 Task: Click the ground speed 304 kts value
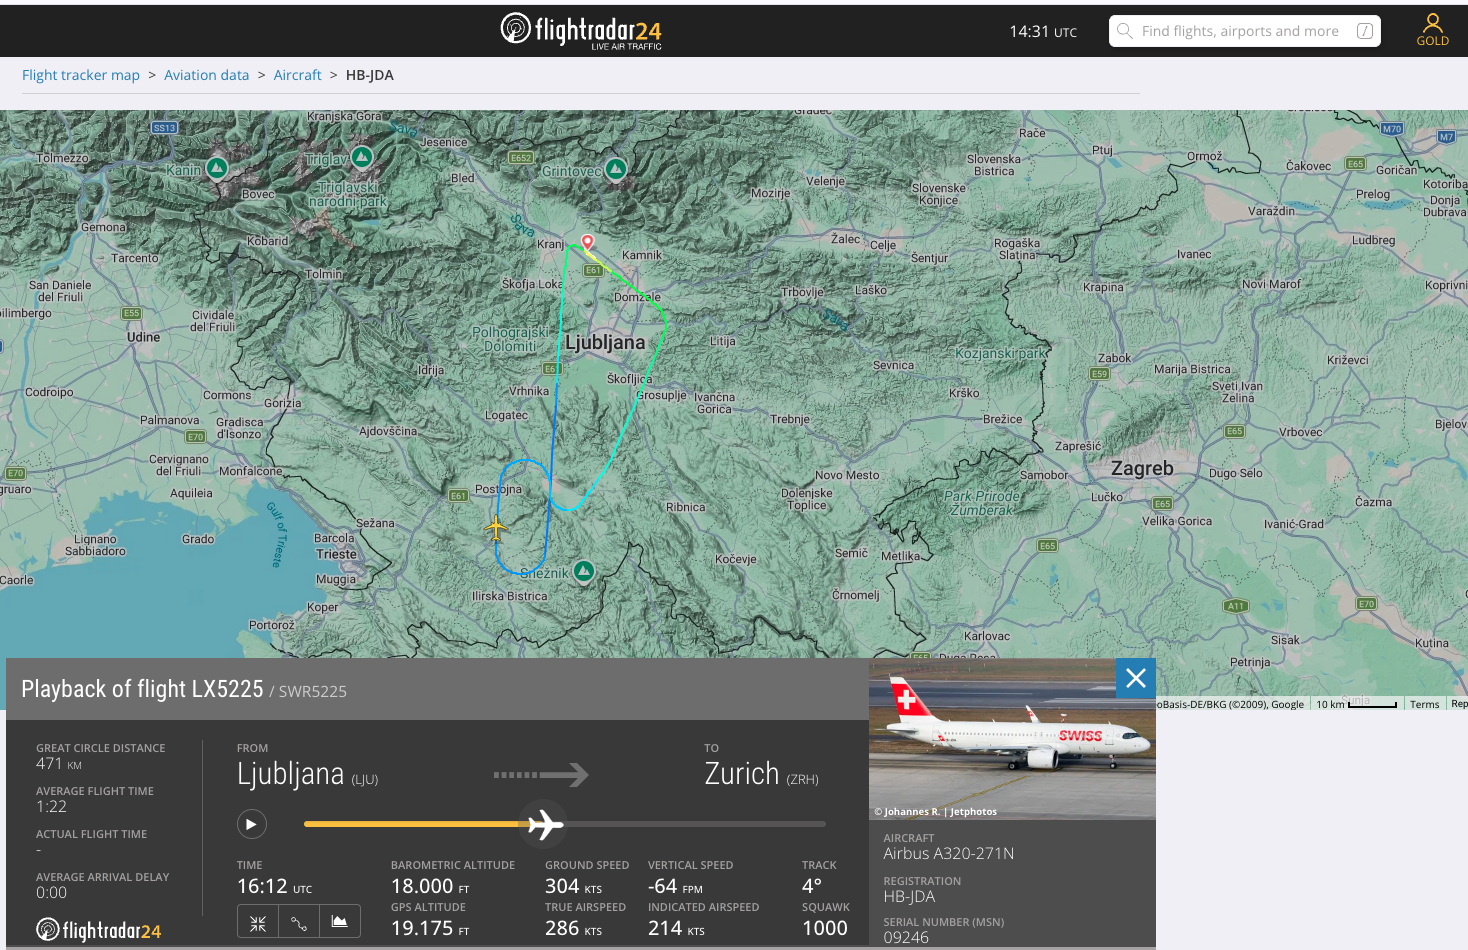point(574,886)
